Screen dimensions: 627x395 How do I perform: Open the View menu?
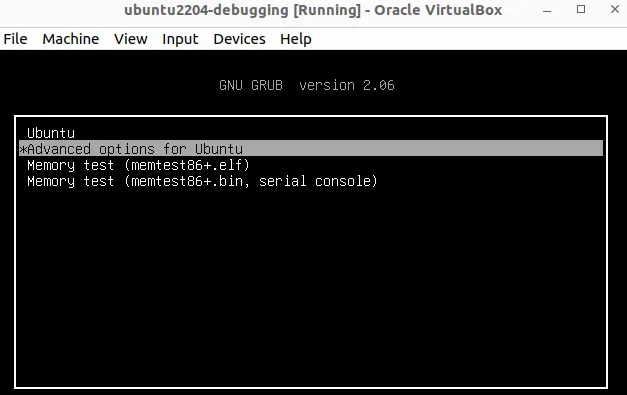click(130, 39)
